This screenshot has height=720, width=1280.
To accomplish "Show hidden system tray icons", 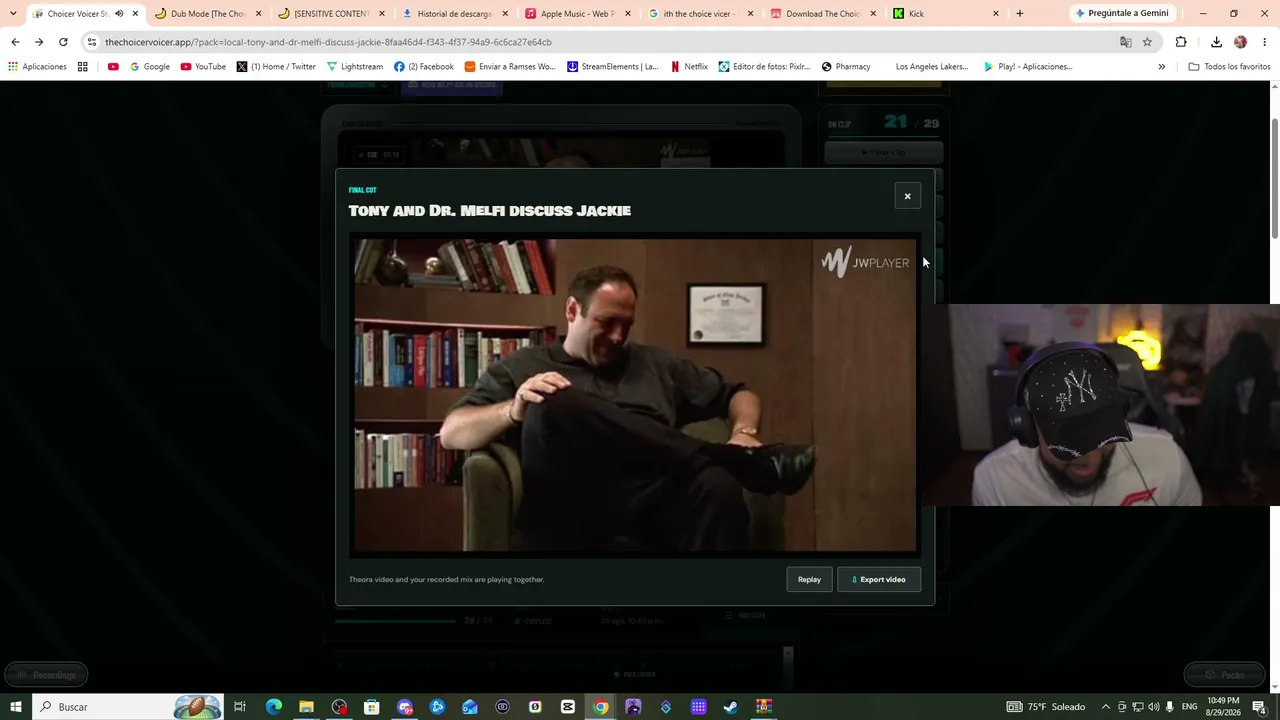I will click(x=1105, y=707).
